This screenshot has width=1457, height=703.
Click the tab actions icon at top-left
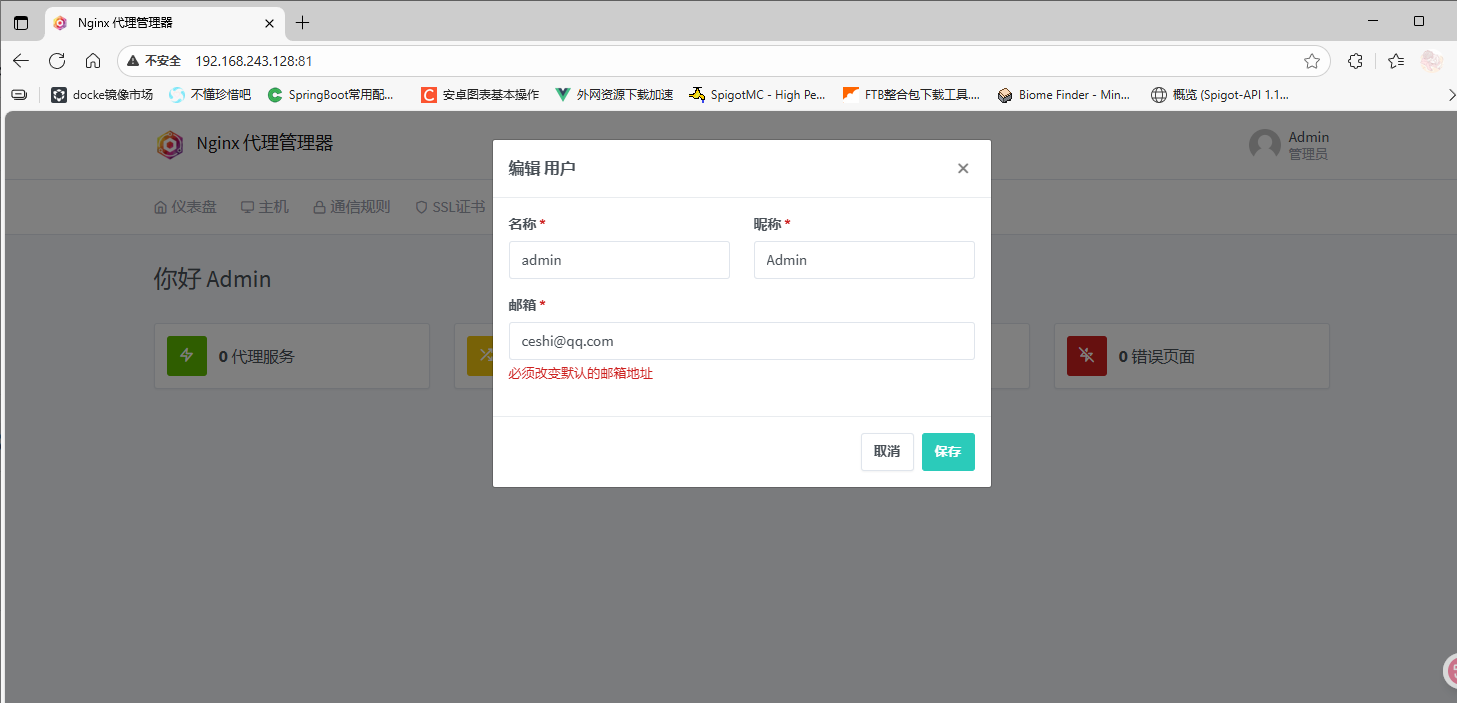21,22
